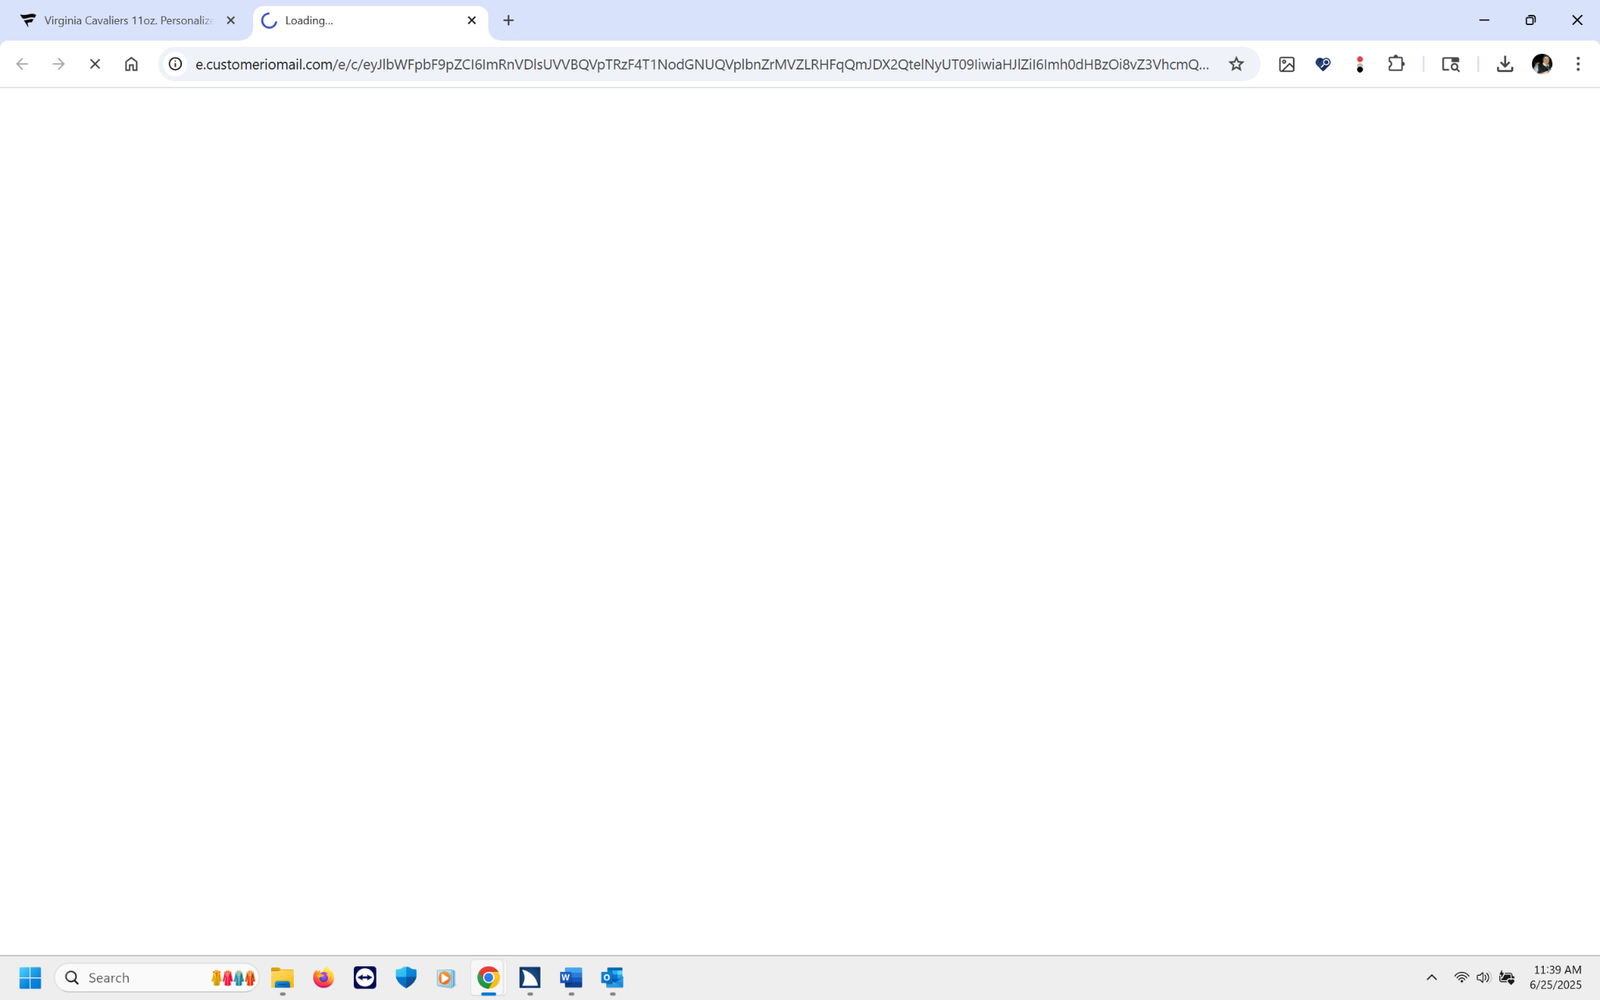Open File Explorer from taskbar

click(282, 978)
